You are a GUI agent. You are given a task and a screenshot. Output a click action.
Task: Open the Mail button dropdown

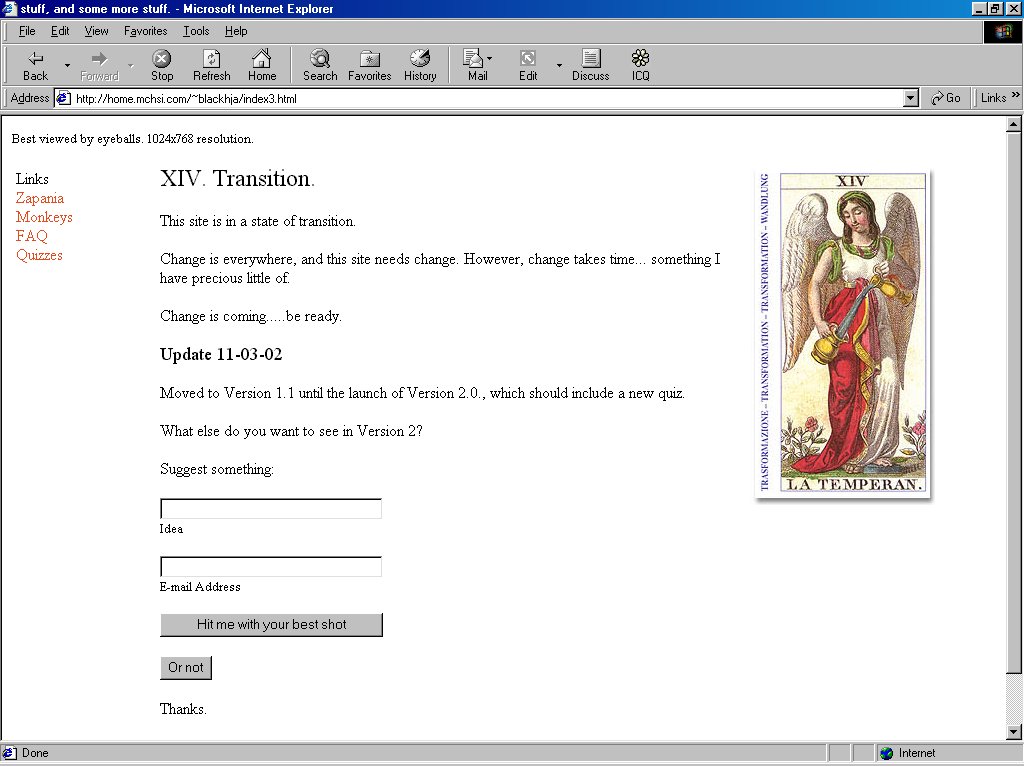pos(489,60)
